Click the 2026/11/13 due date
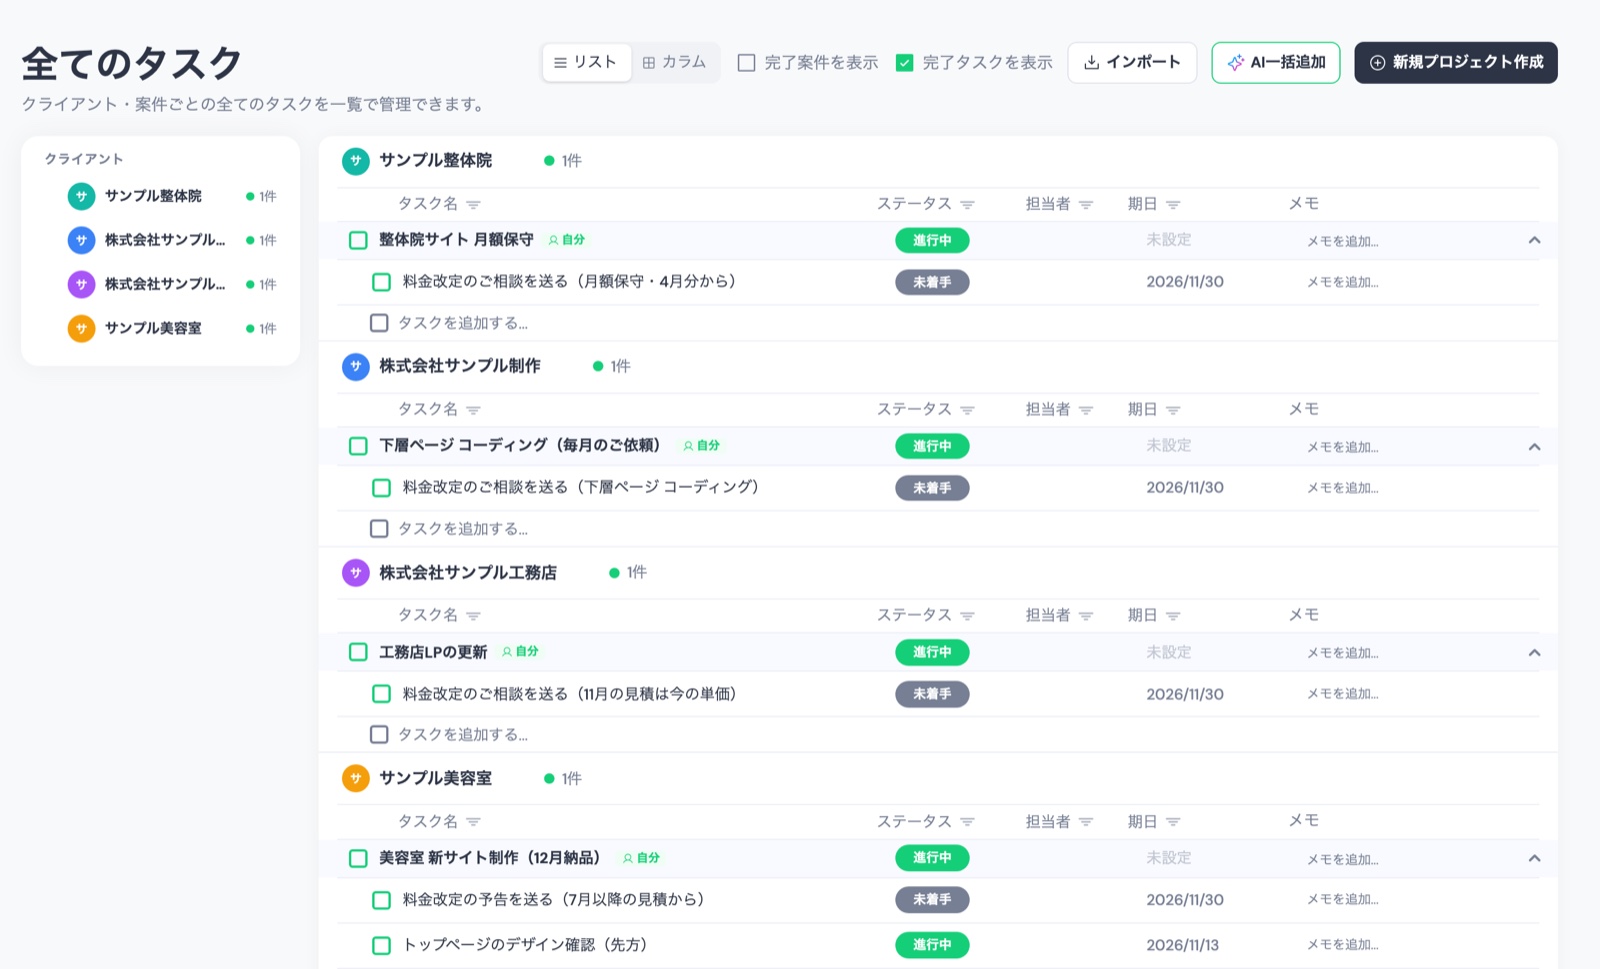Viewport: 1600px width, 969px height. tap(1183, 946)
